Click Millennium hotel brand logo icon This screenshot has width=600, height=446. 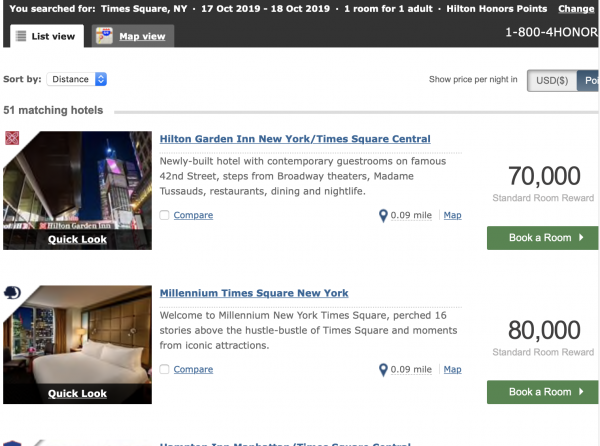[11, 292]
